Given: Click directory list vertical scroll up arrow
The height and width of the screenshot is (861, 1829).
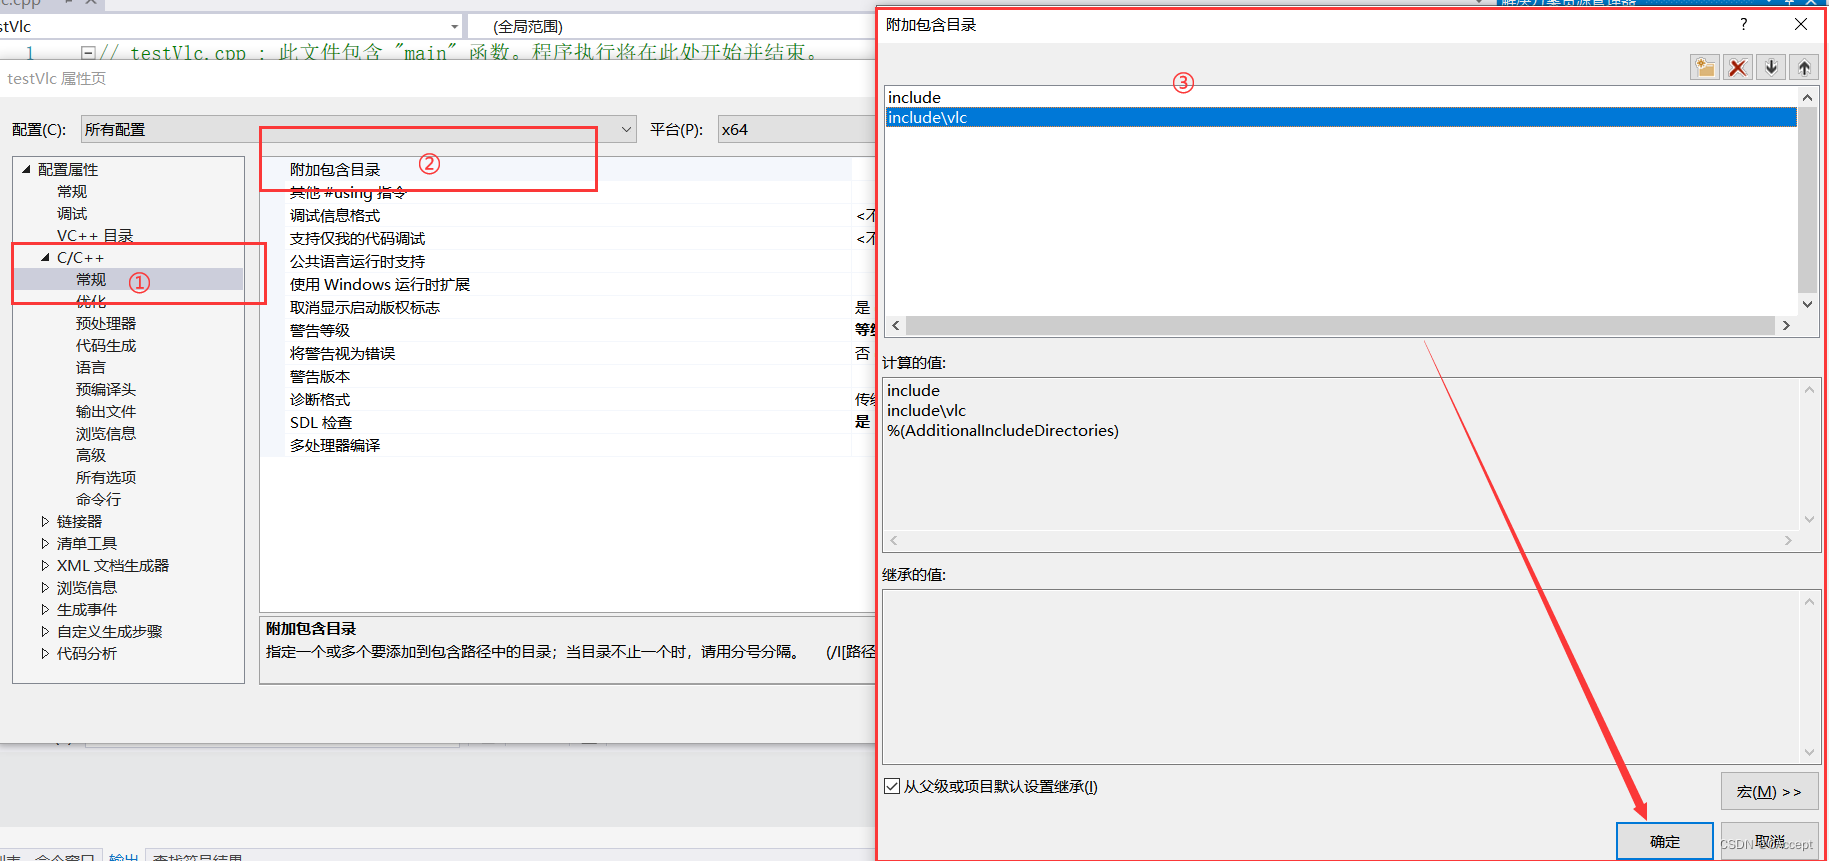Looking at the screenshot, I should point(1807,97).
